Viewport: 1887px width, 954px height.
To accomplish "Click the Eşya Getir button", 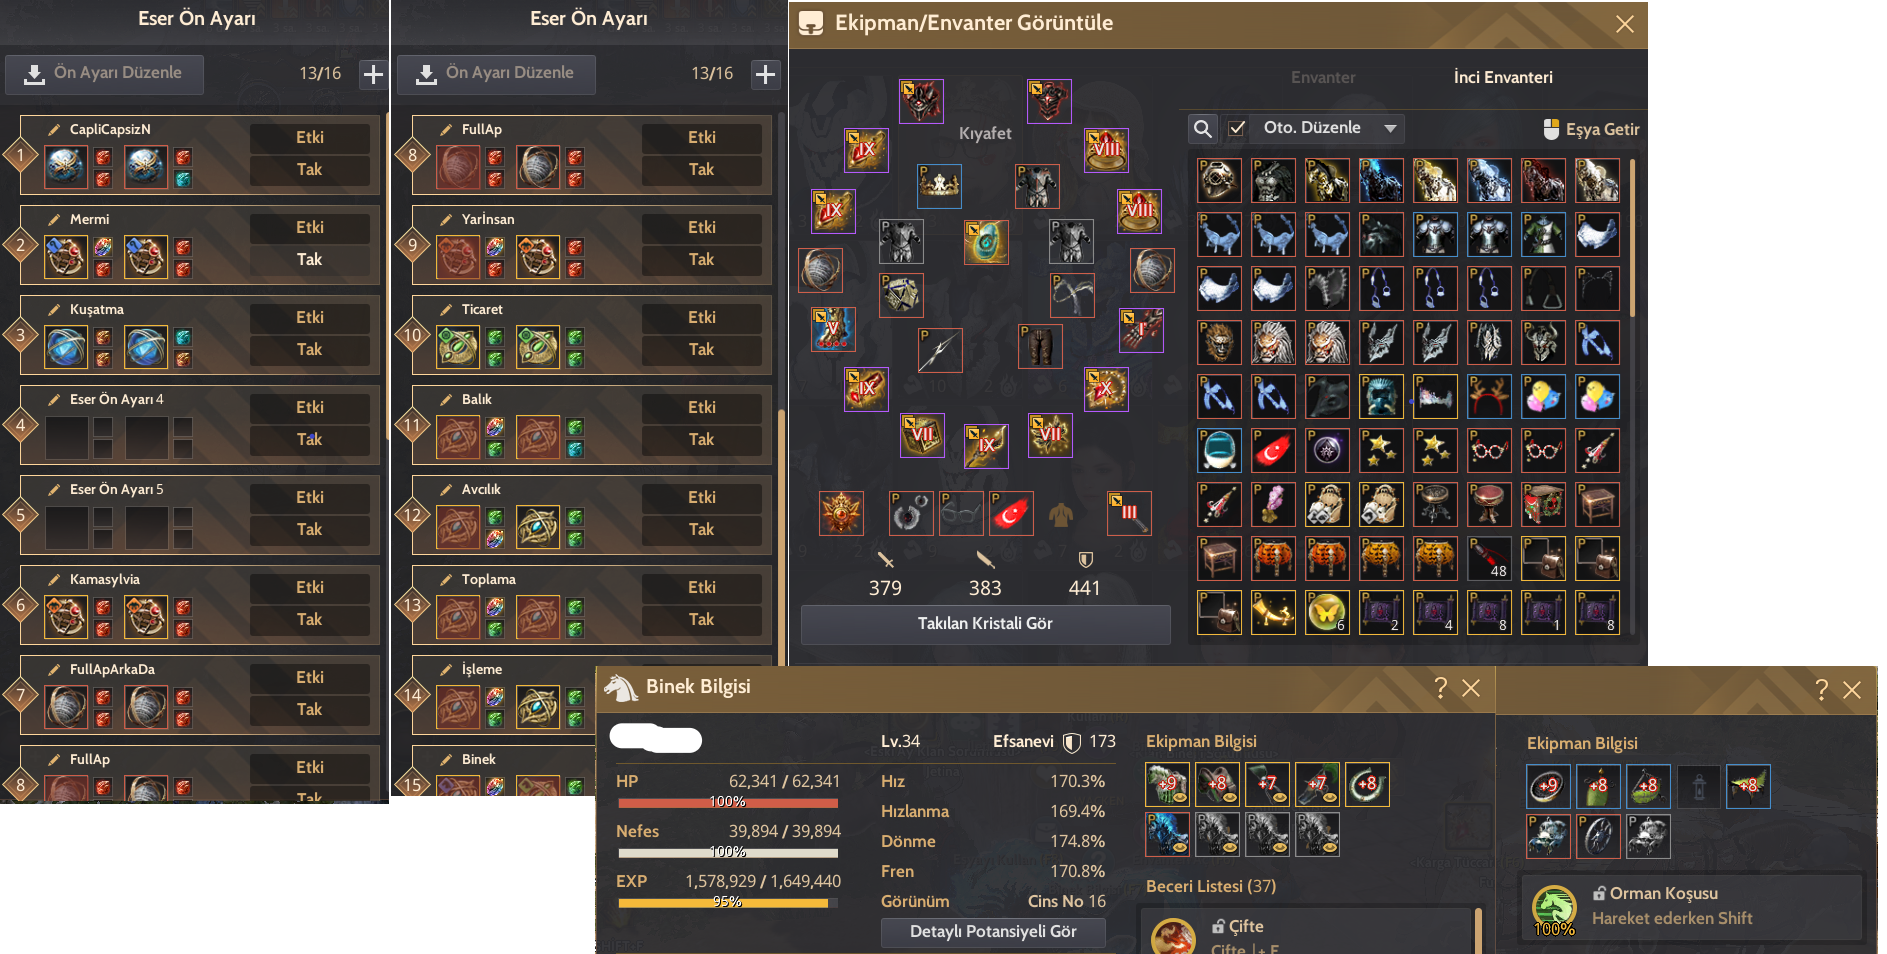I will [x=1591, y=129].
